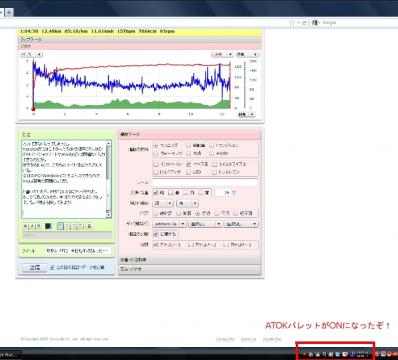Image resolution: width=398 pixels, height=360 pixels.
Task: Click inside the タイトル title field
Action: (x=79, y=251)
